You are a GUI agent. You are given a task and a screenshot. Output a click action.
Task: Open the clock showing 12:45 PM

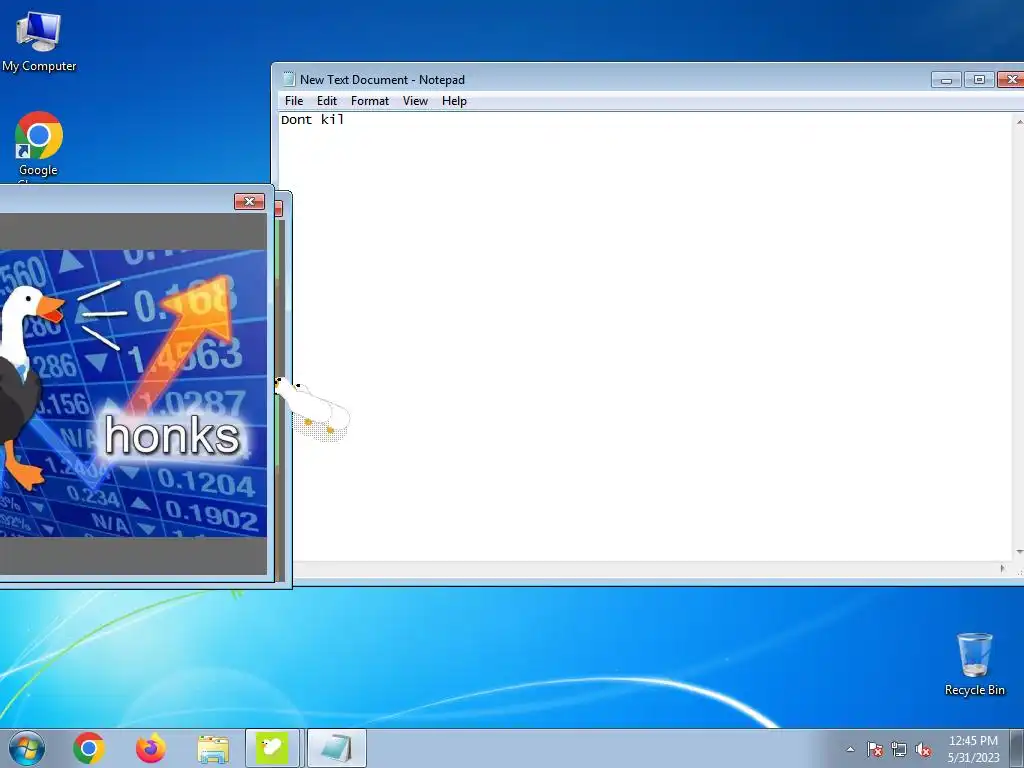(x=973, y=748)
